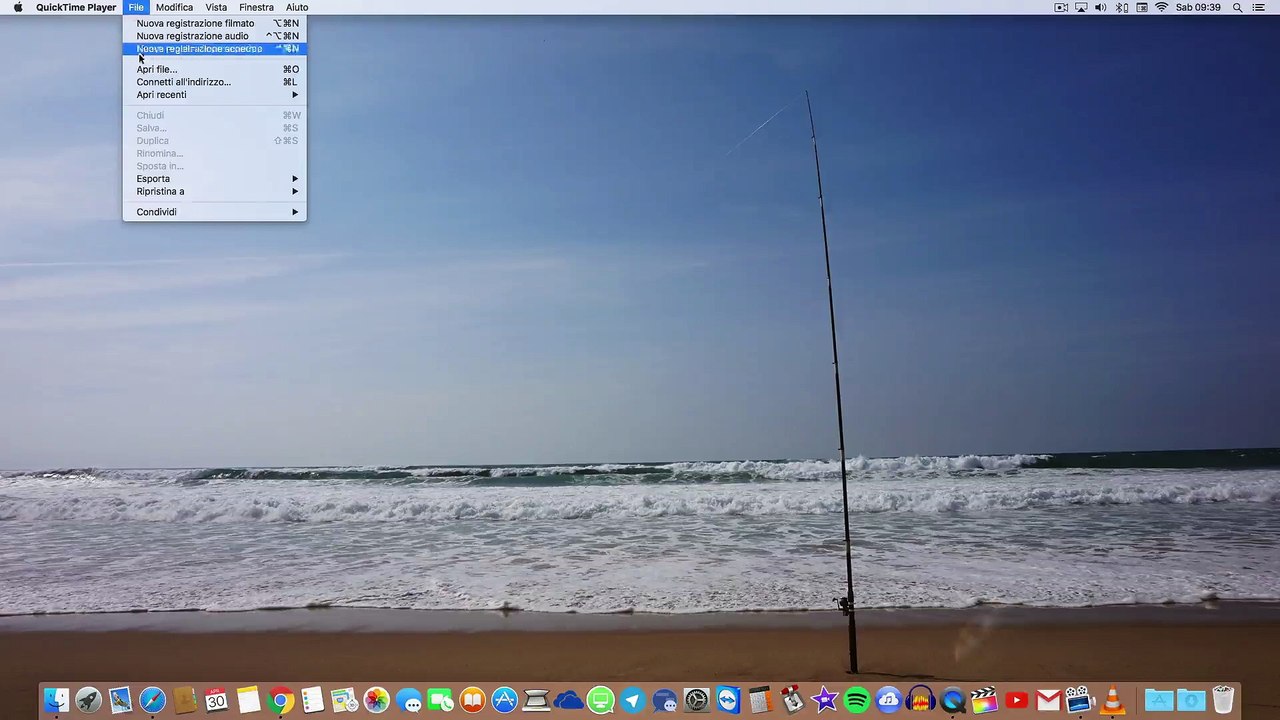This screenshot has height=720, width=1280.
Task: Open Telegram paper plane icon in Dock
Action: (632, 701)
